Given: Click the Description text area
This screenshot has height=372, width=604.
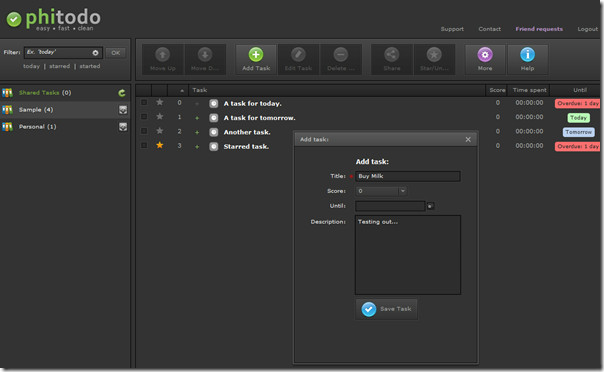Looking at the screenshot, I should pyautogui.click(x=408, y=255).
